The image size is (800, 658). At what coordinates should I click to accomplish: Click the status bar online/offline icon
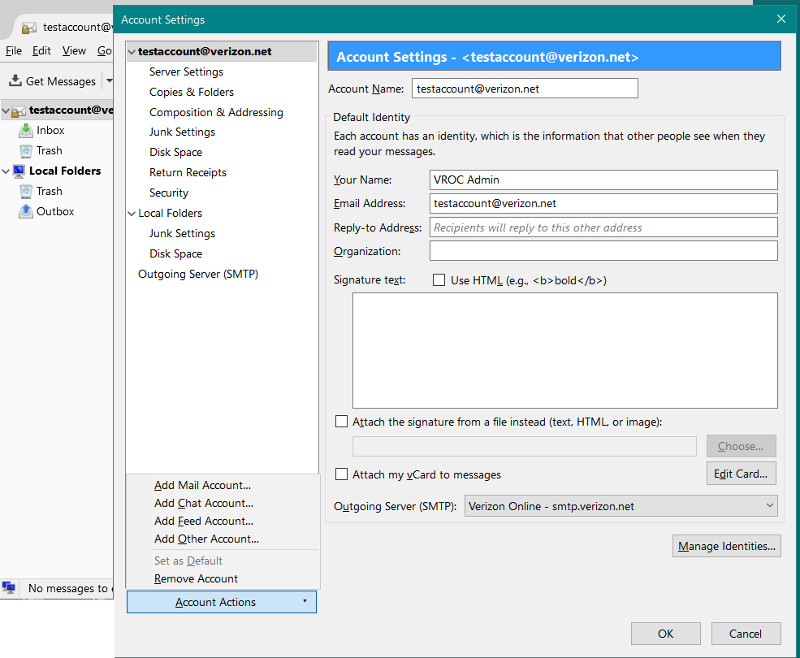click(x=9, y=587)
